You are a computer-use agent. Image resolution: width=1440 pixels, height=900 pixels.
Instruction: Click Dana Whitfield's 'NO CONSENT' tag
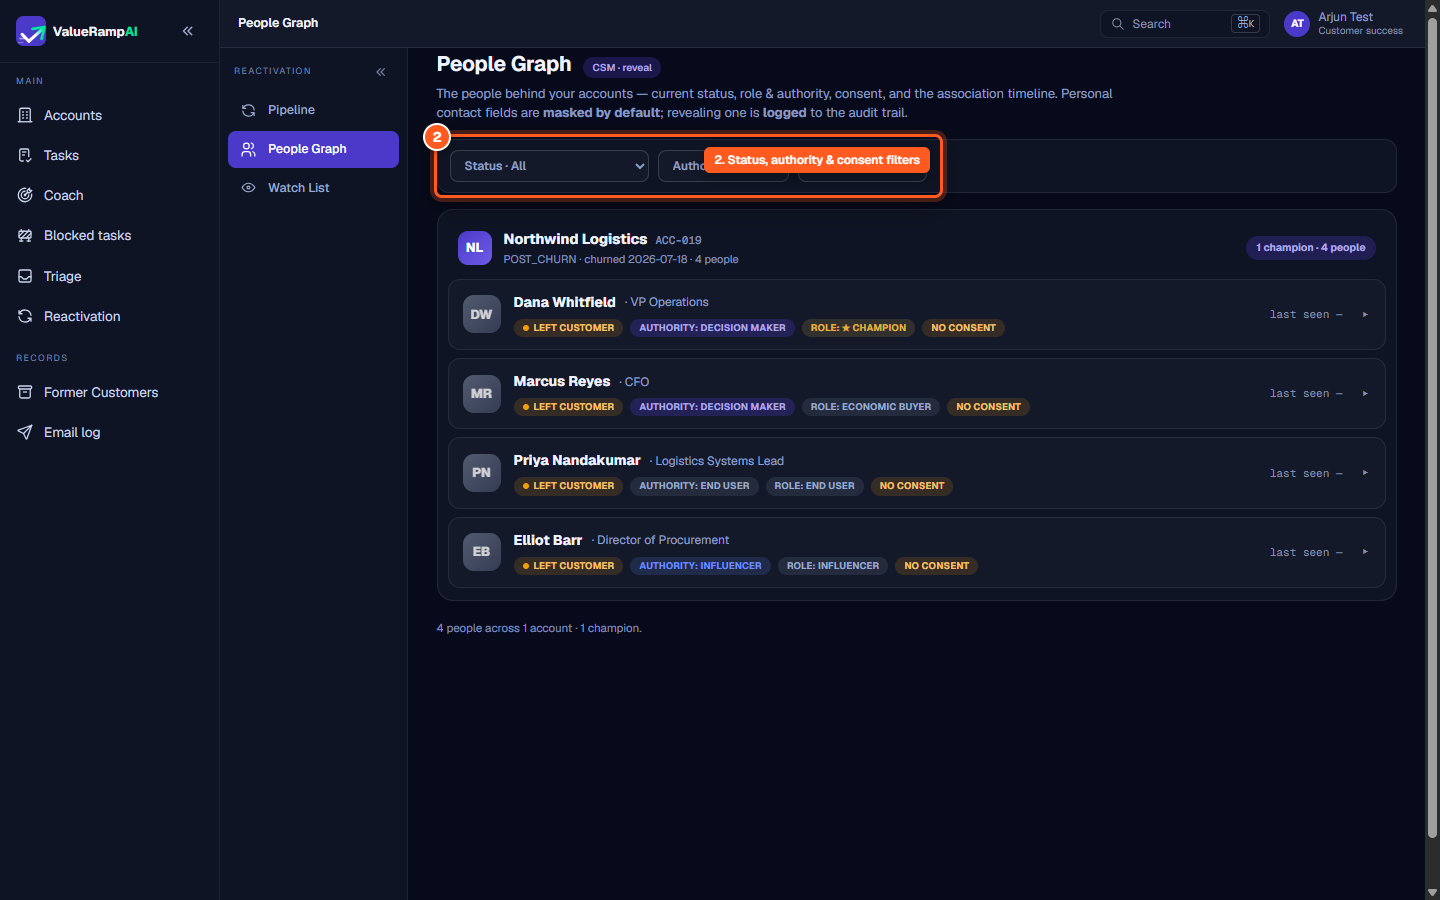tap(963, 328)
